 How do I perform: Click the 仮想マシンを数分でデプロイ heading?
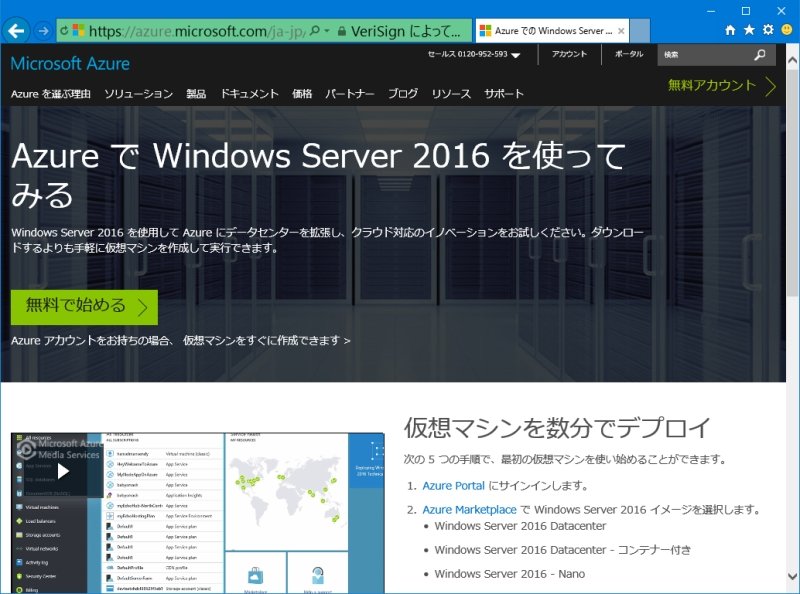tap(557, 428)
